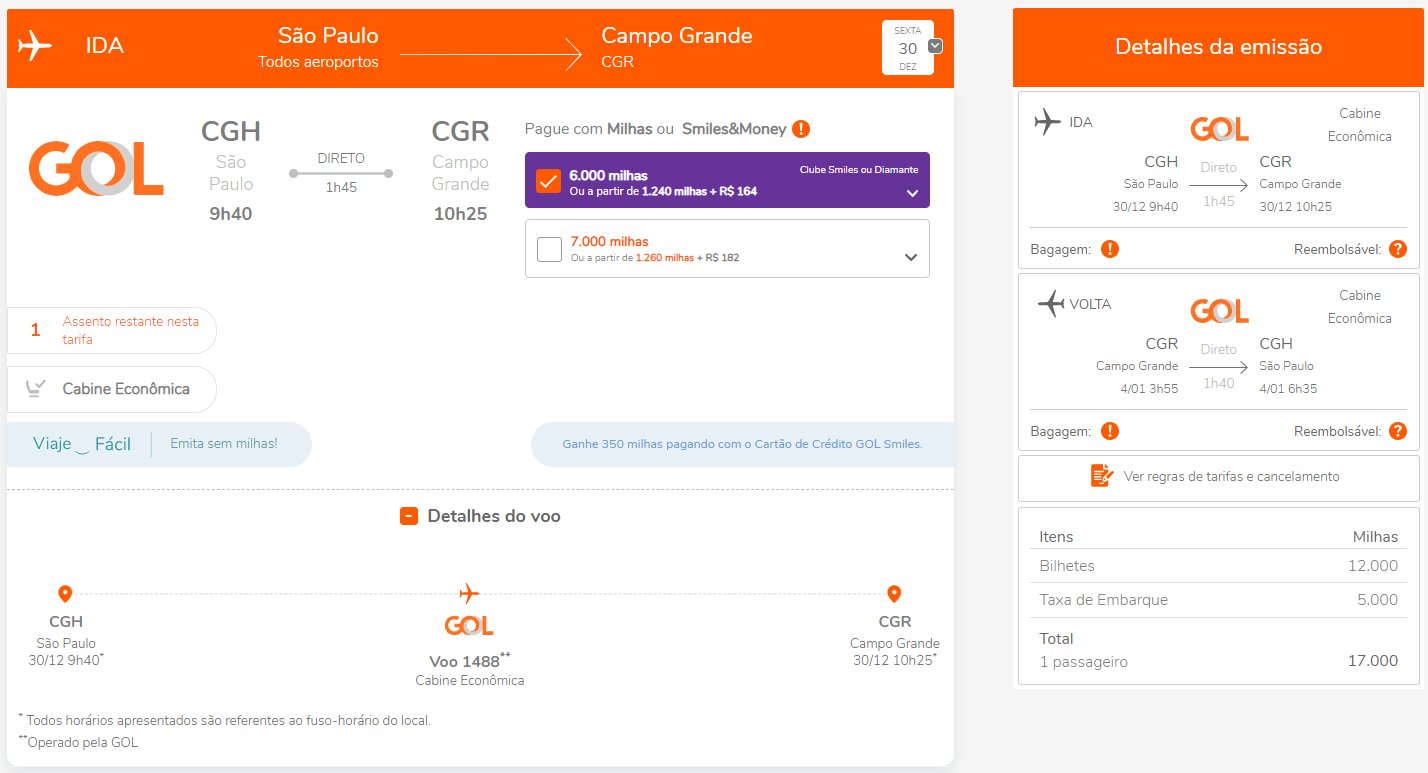Select the 7.000 milhas fare checkbox
This screenshot has height=773, width=1428.
click(549, 249)
